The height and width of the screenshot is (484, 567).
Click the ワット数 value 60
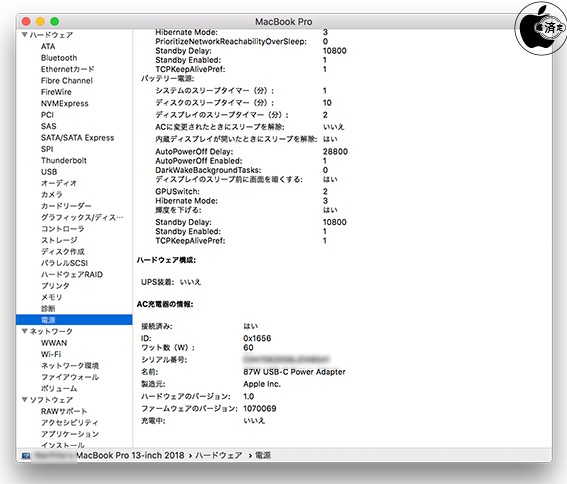click(x=248, y=348)
